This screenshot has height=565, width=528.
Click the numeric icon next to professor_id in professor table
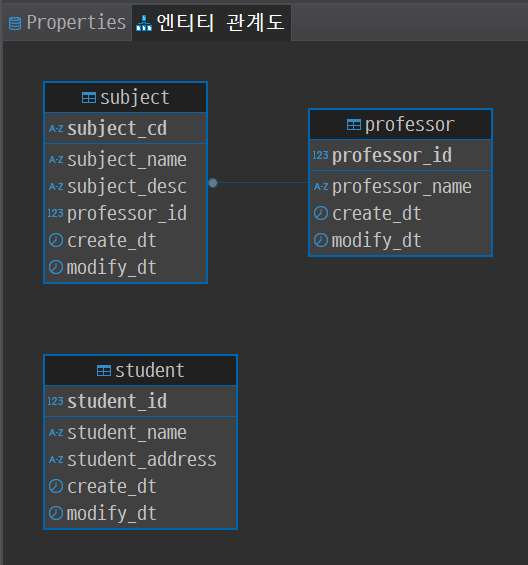point(320,155)
